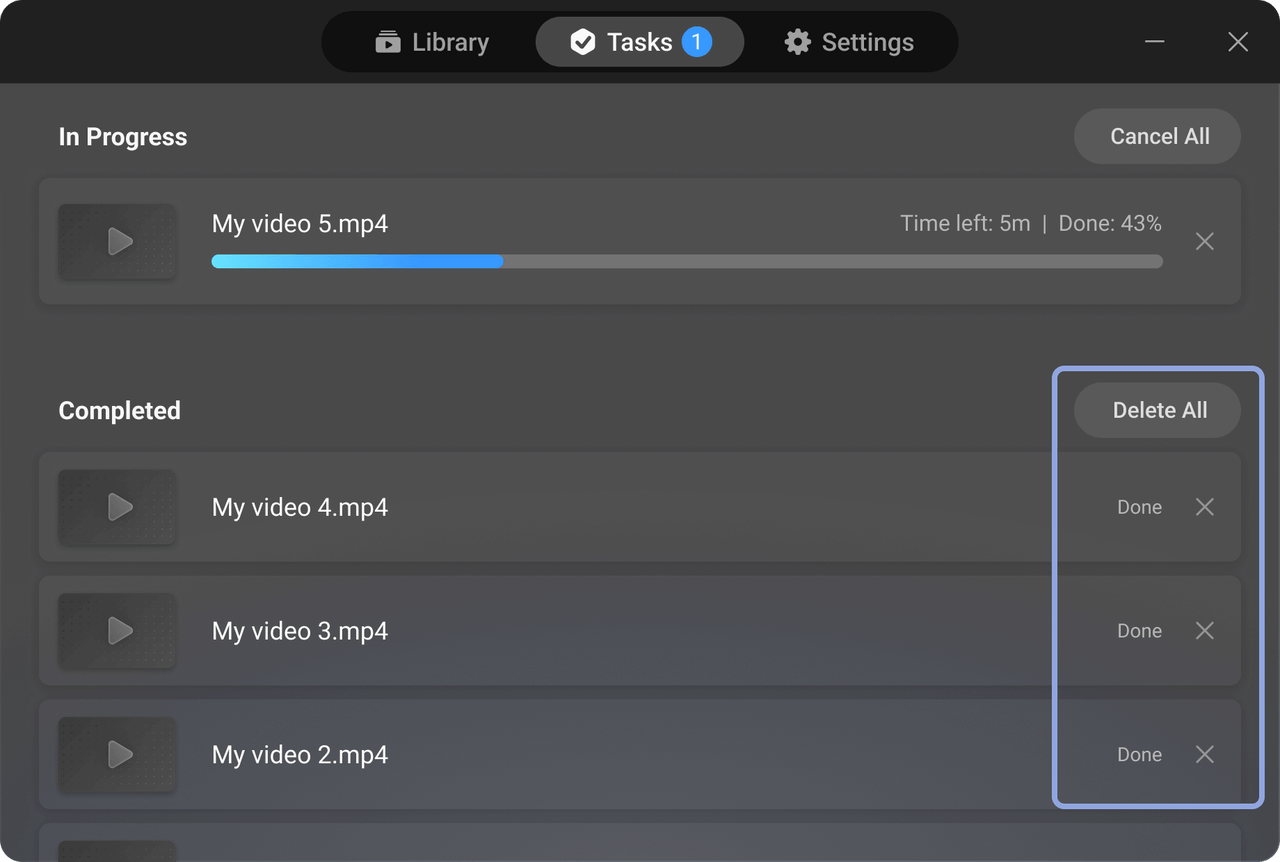Screen dimensions: 1280x862
Task: Click the Tasks shield checkmark icon
Action: click(582, 42)
